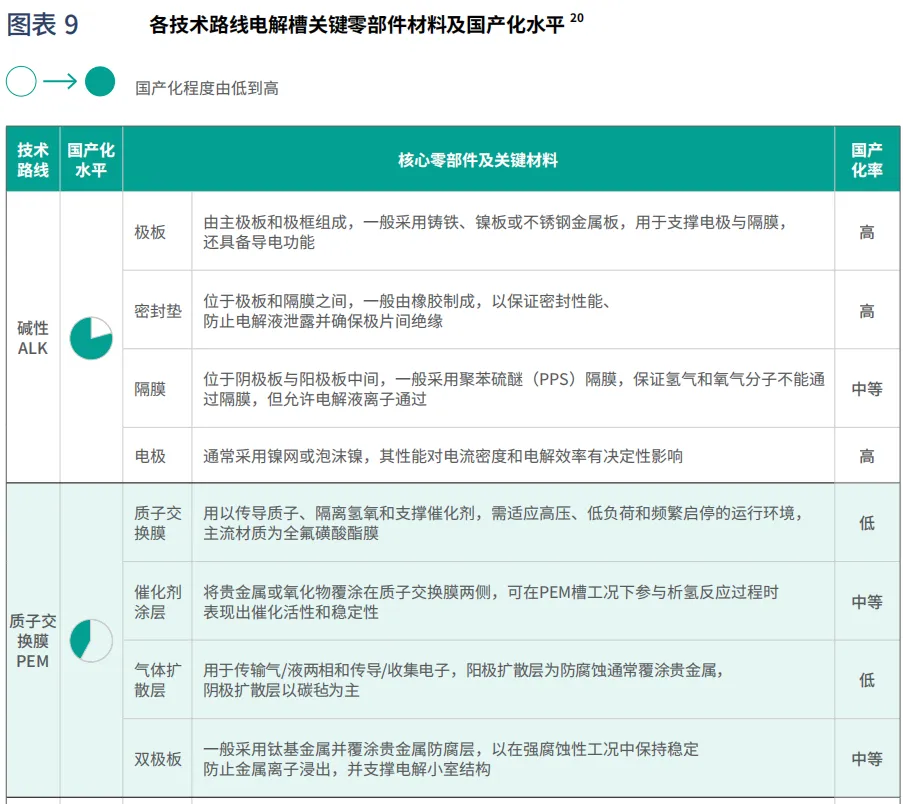Click the '中等' rating in 催化剂涂层 row
Viewport: 903px width, 804px height.
pos(867,602)
